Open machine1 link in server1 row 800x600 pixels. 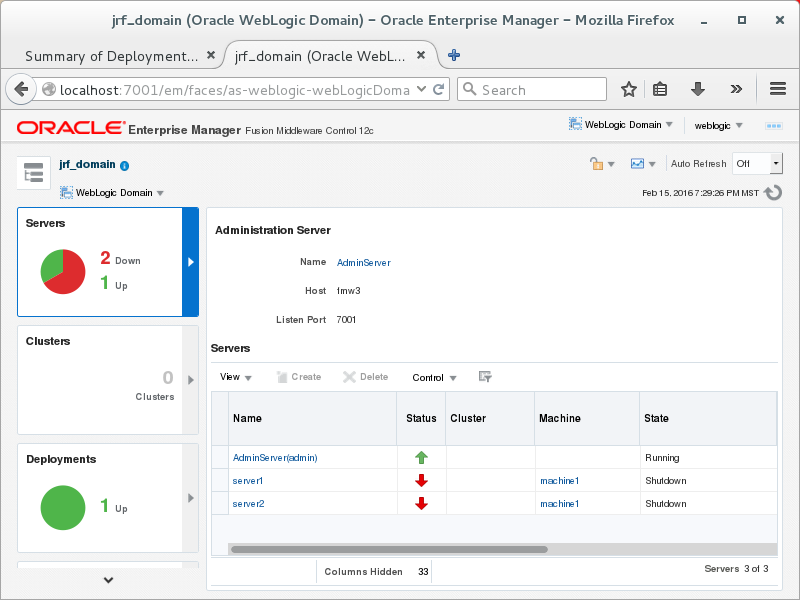pos(560,481)
